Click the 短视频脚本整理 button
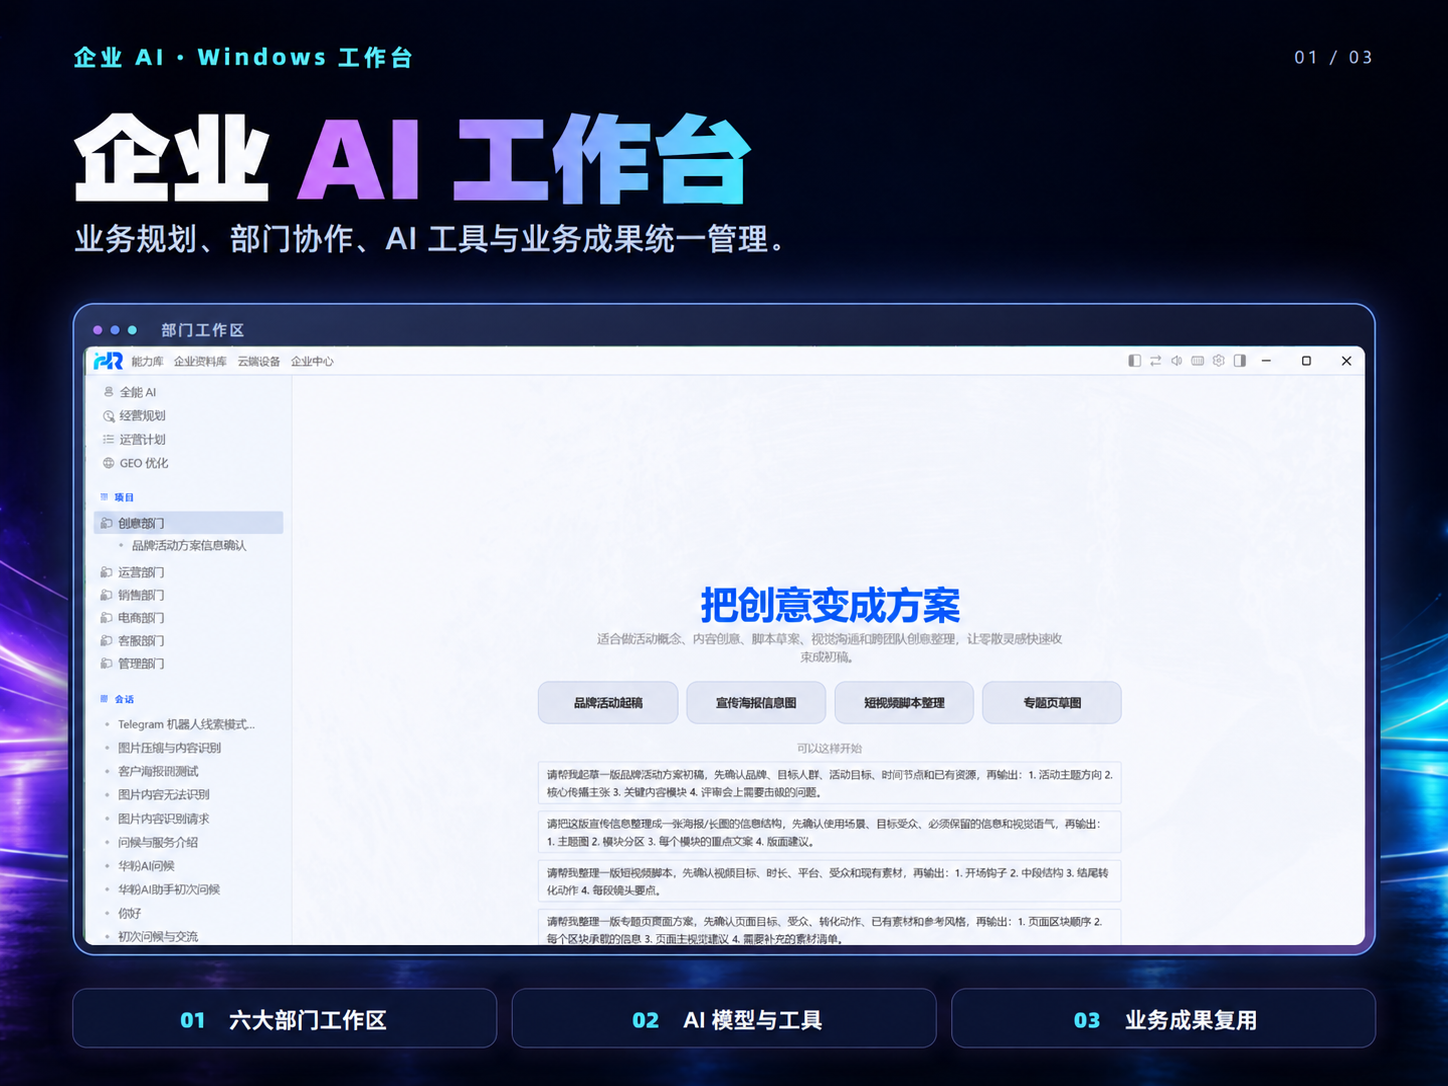The image size is (1448, 1086). click(904, 703)
